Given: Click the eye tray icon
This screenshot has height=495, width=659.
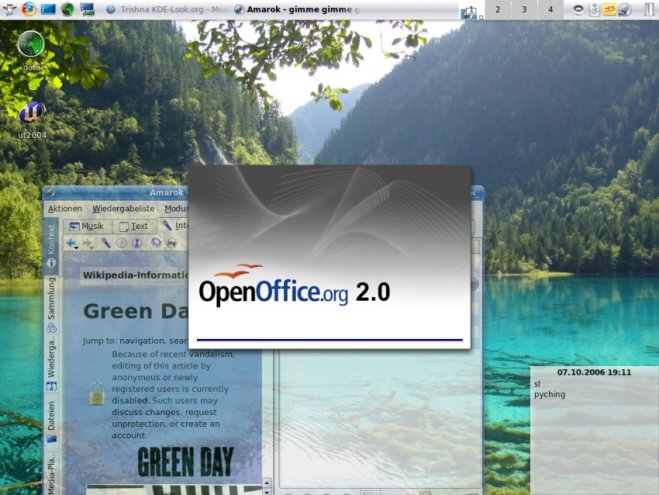Looking at the screenshot, I should [578, 9].
